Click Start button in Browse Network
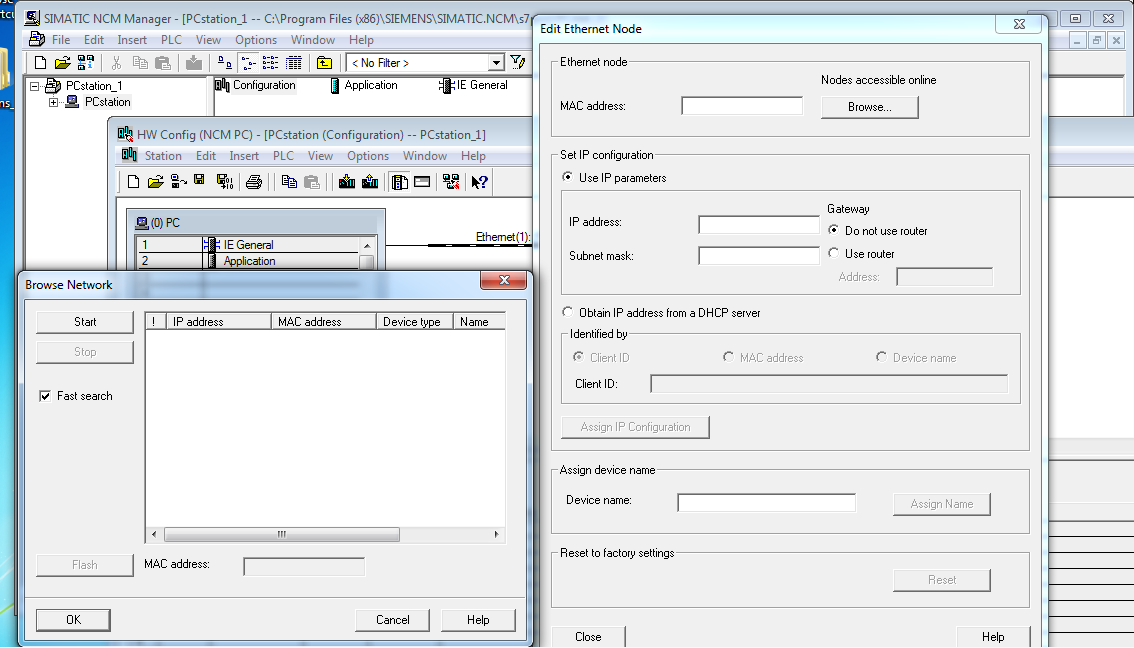The height and width of the screenshot is (648, 1134). pos(85,322)
